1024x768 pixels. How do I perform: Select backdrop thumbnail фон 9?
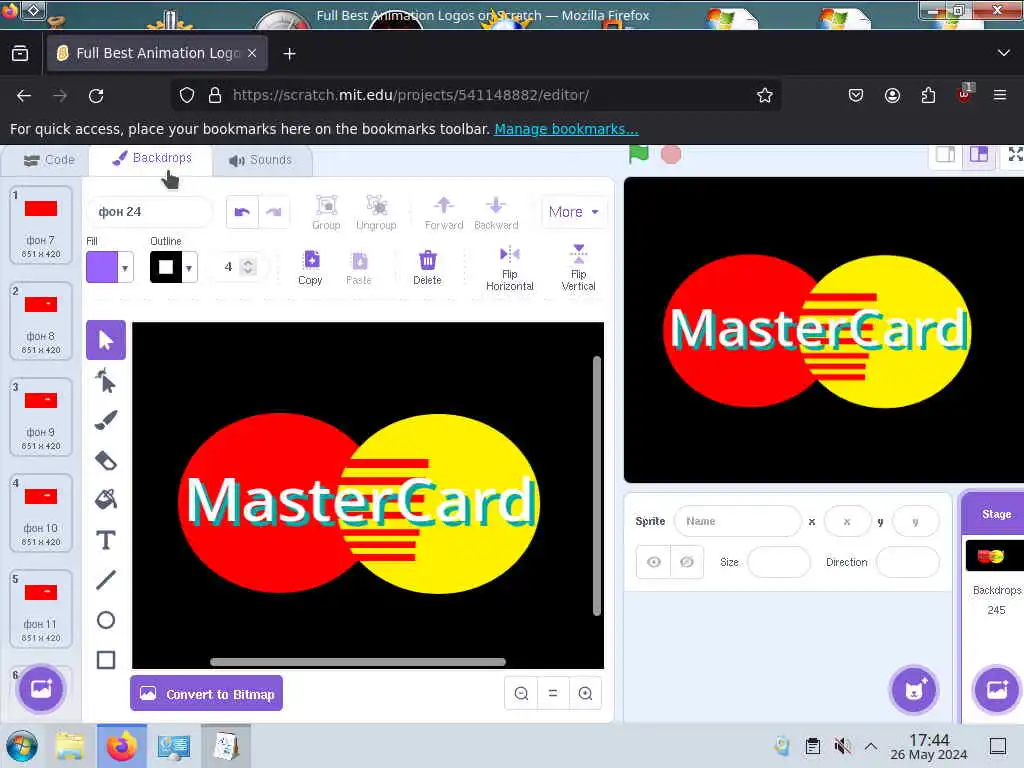pos(40,417)
